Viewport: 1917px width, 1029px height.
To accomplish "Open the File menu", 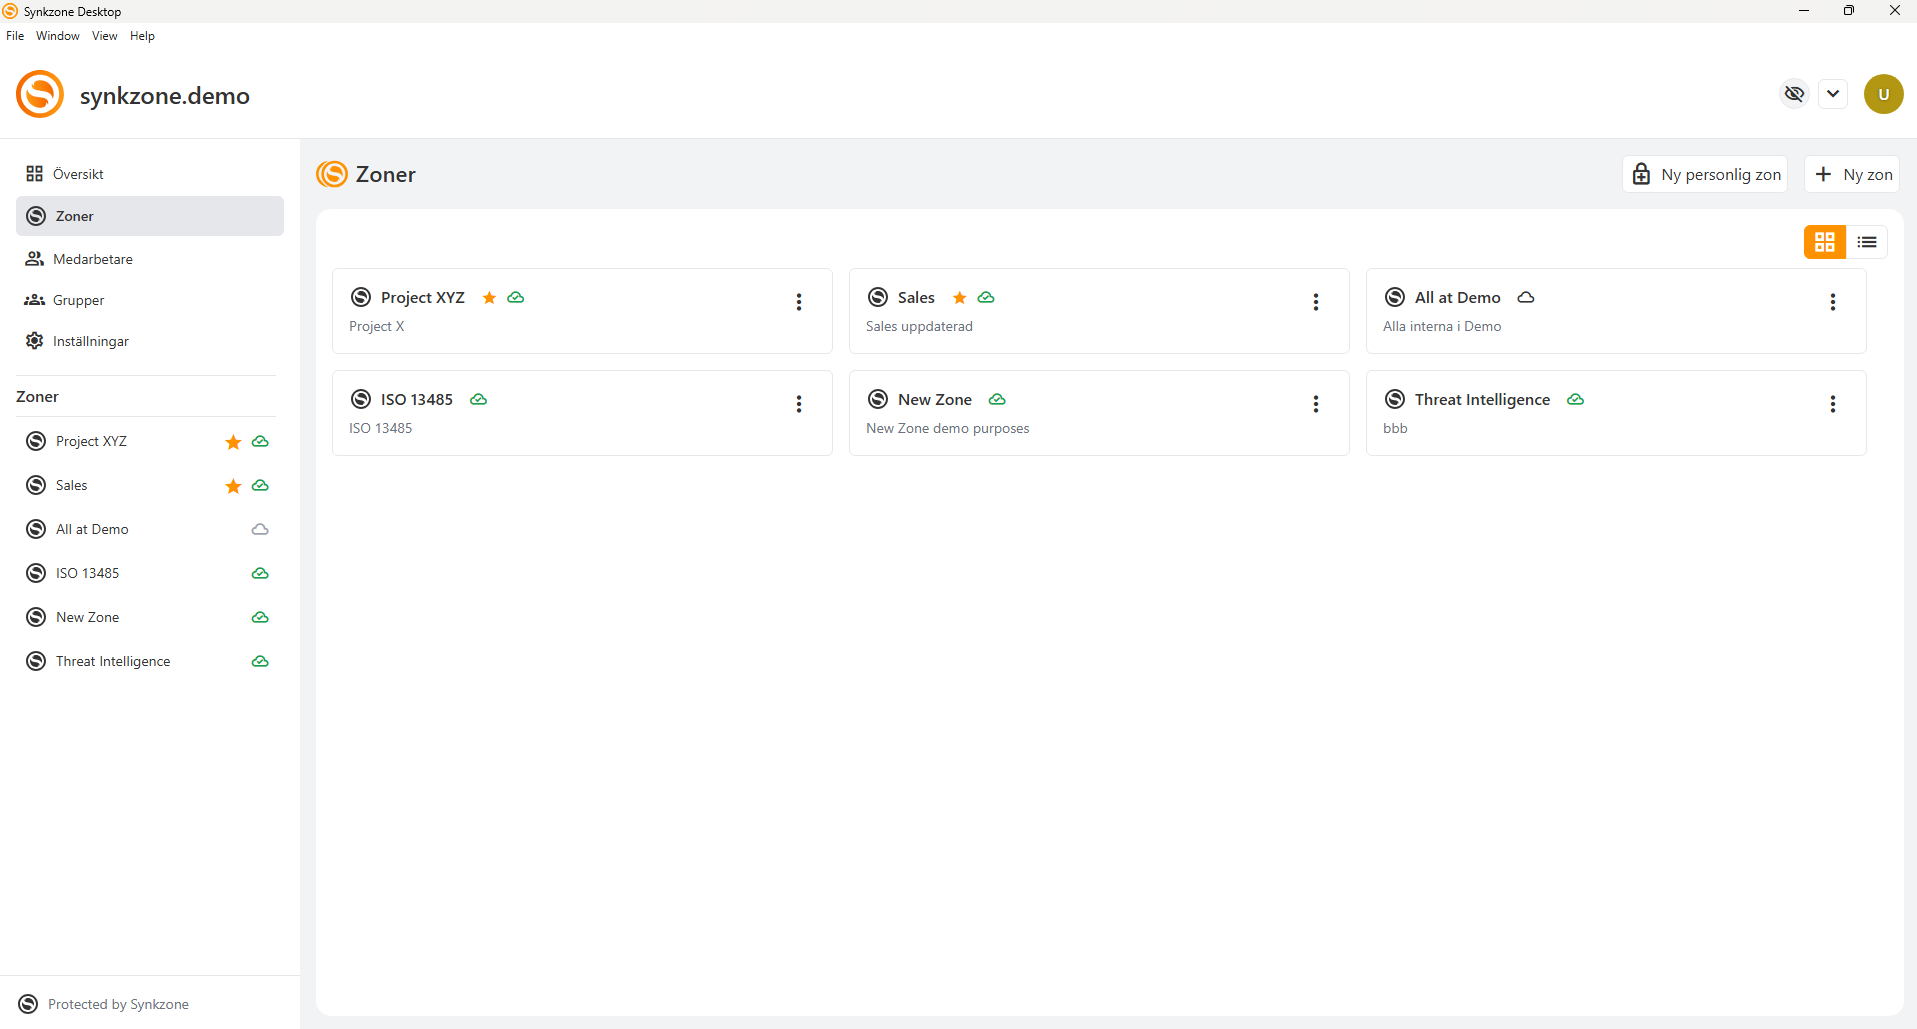I will coord(15,36).
